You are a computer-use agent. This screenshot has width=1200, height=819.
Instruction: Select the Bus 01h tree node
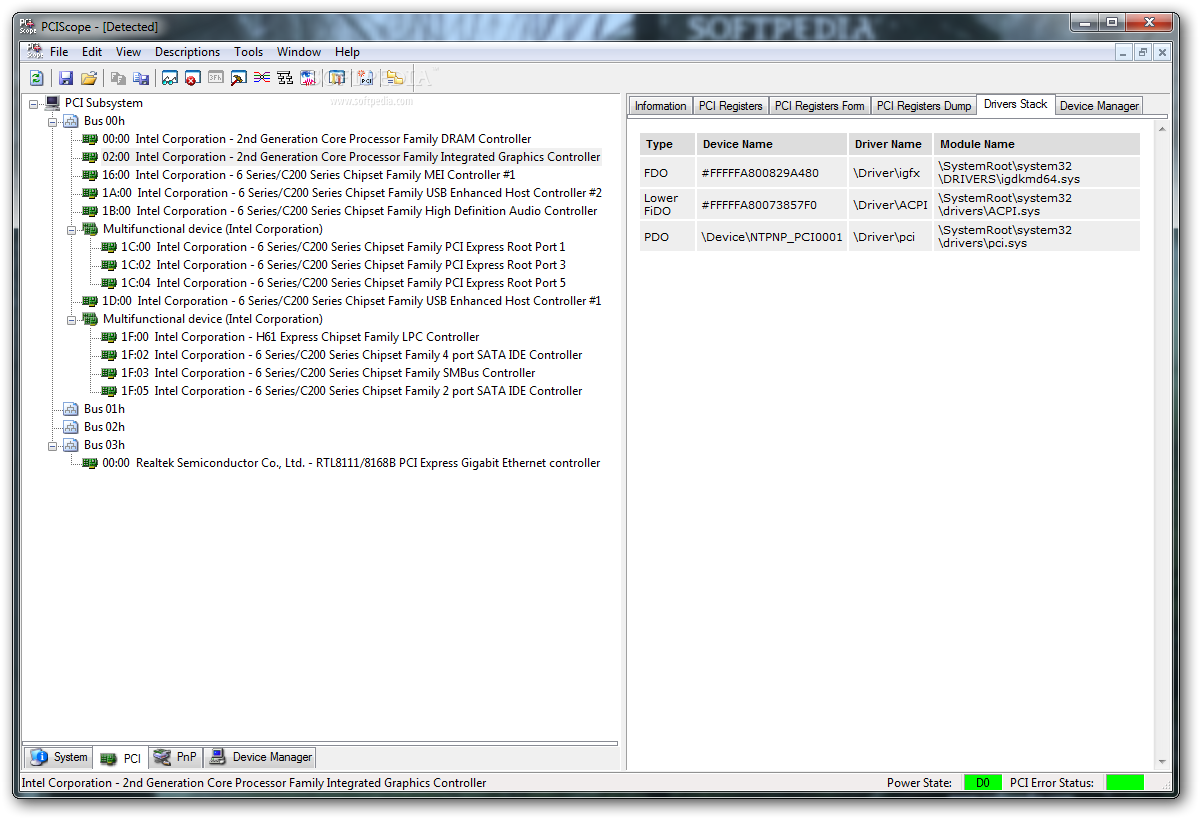pyautogui.click(x=104, y=409)
